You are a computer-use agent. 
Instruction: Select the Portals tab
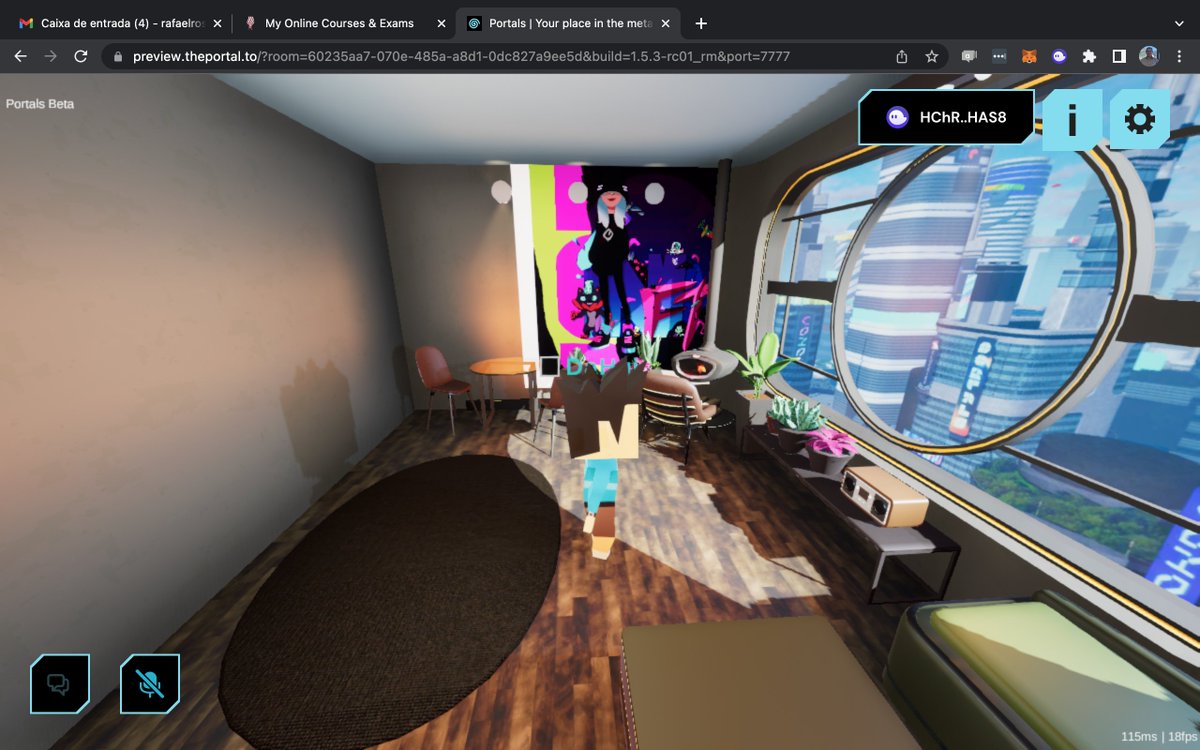click(568, 23)
